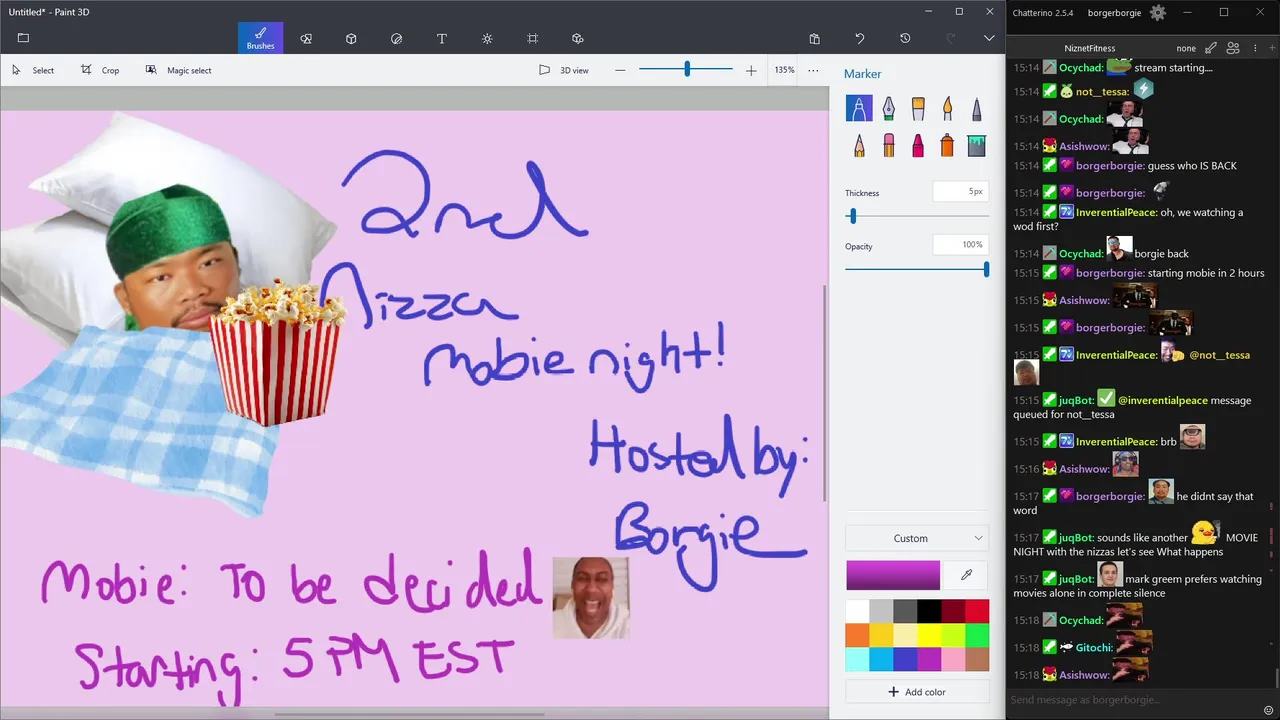Screen dimensions: 1280x720
Task: Click the zoom out minus button
Action: (x=620, y=70)
